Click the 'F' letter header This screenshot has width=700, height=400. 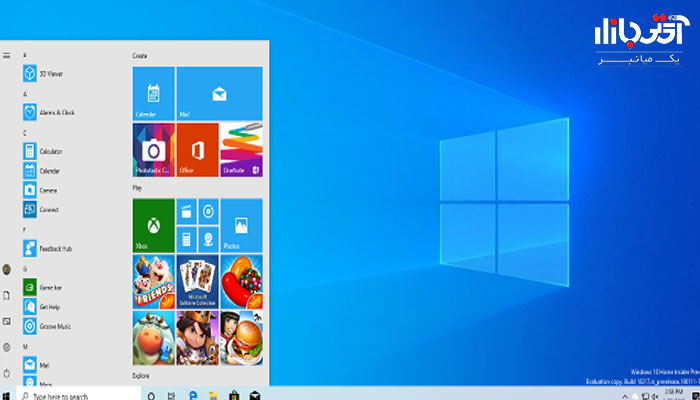tap(25, 230)
